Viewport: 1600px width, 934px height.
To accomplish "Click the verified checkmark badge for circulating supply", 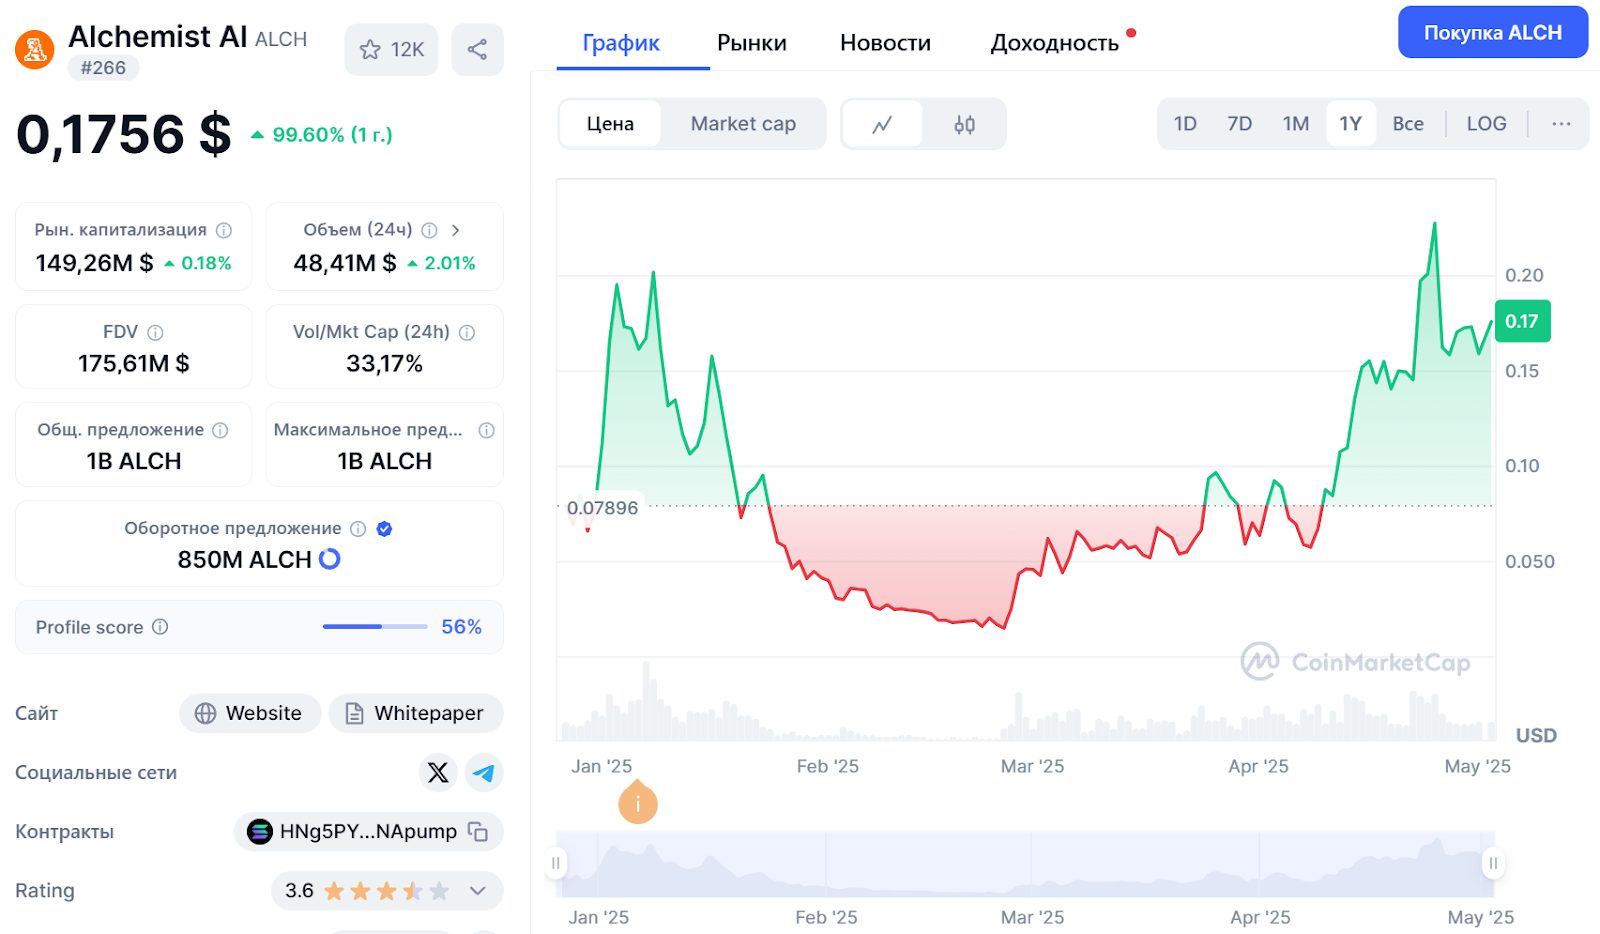I will (x=384, y=529).
